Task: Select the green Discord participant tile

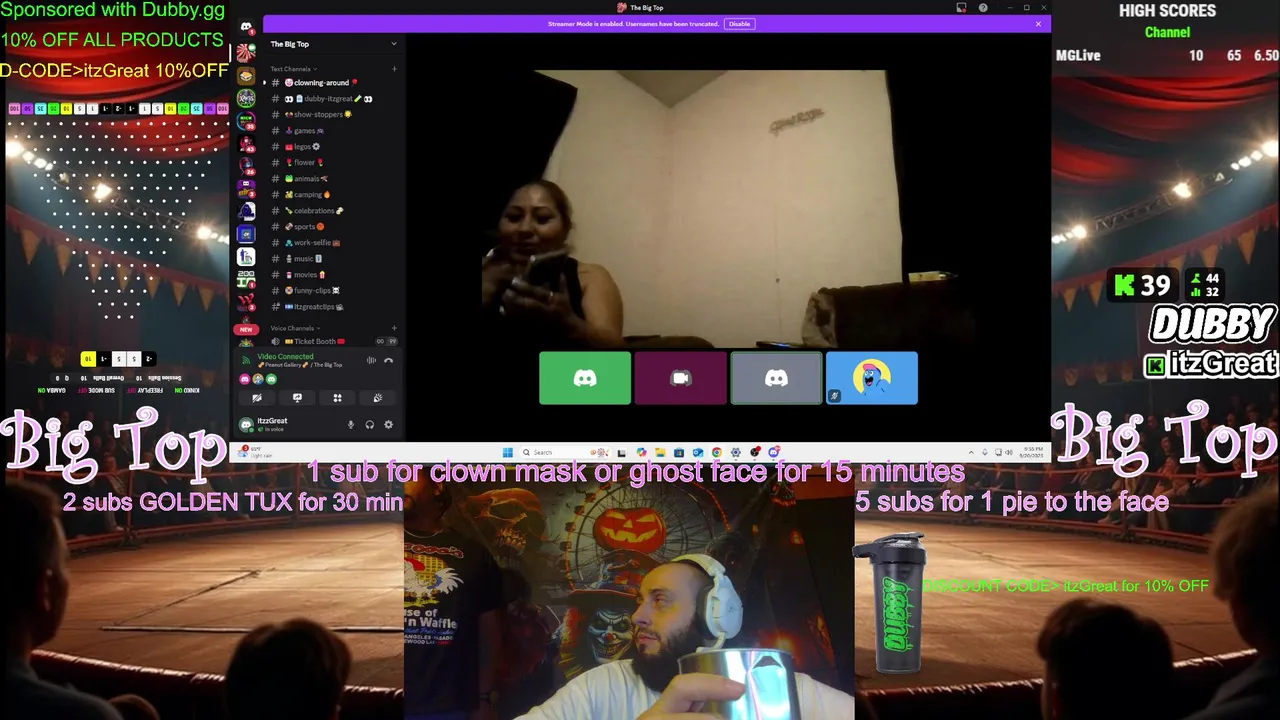Action: tap(585, 378)
